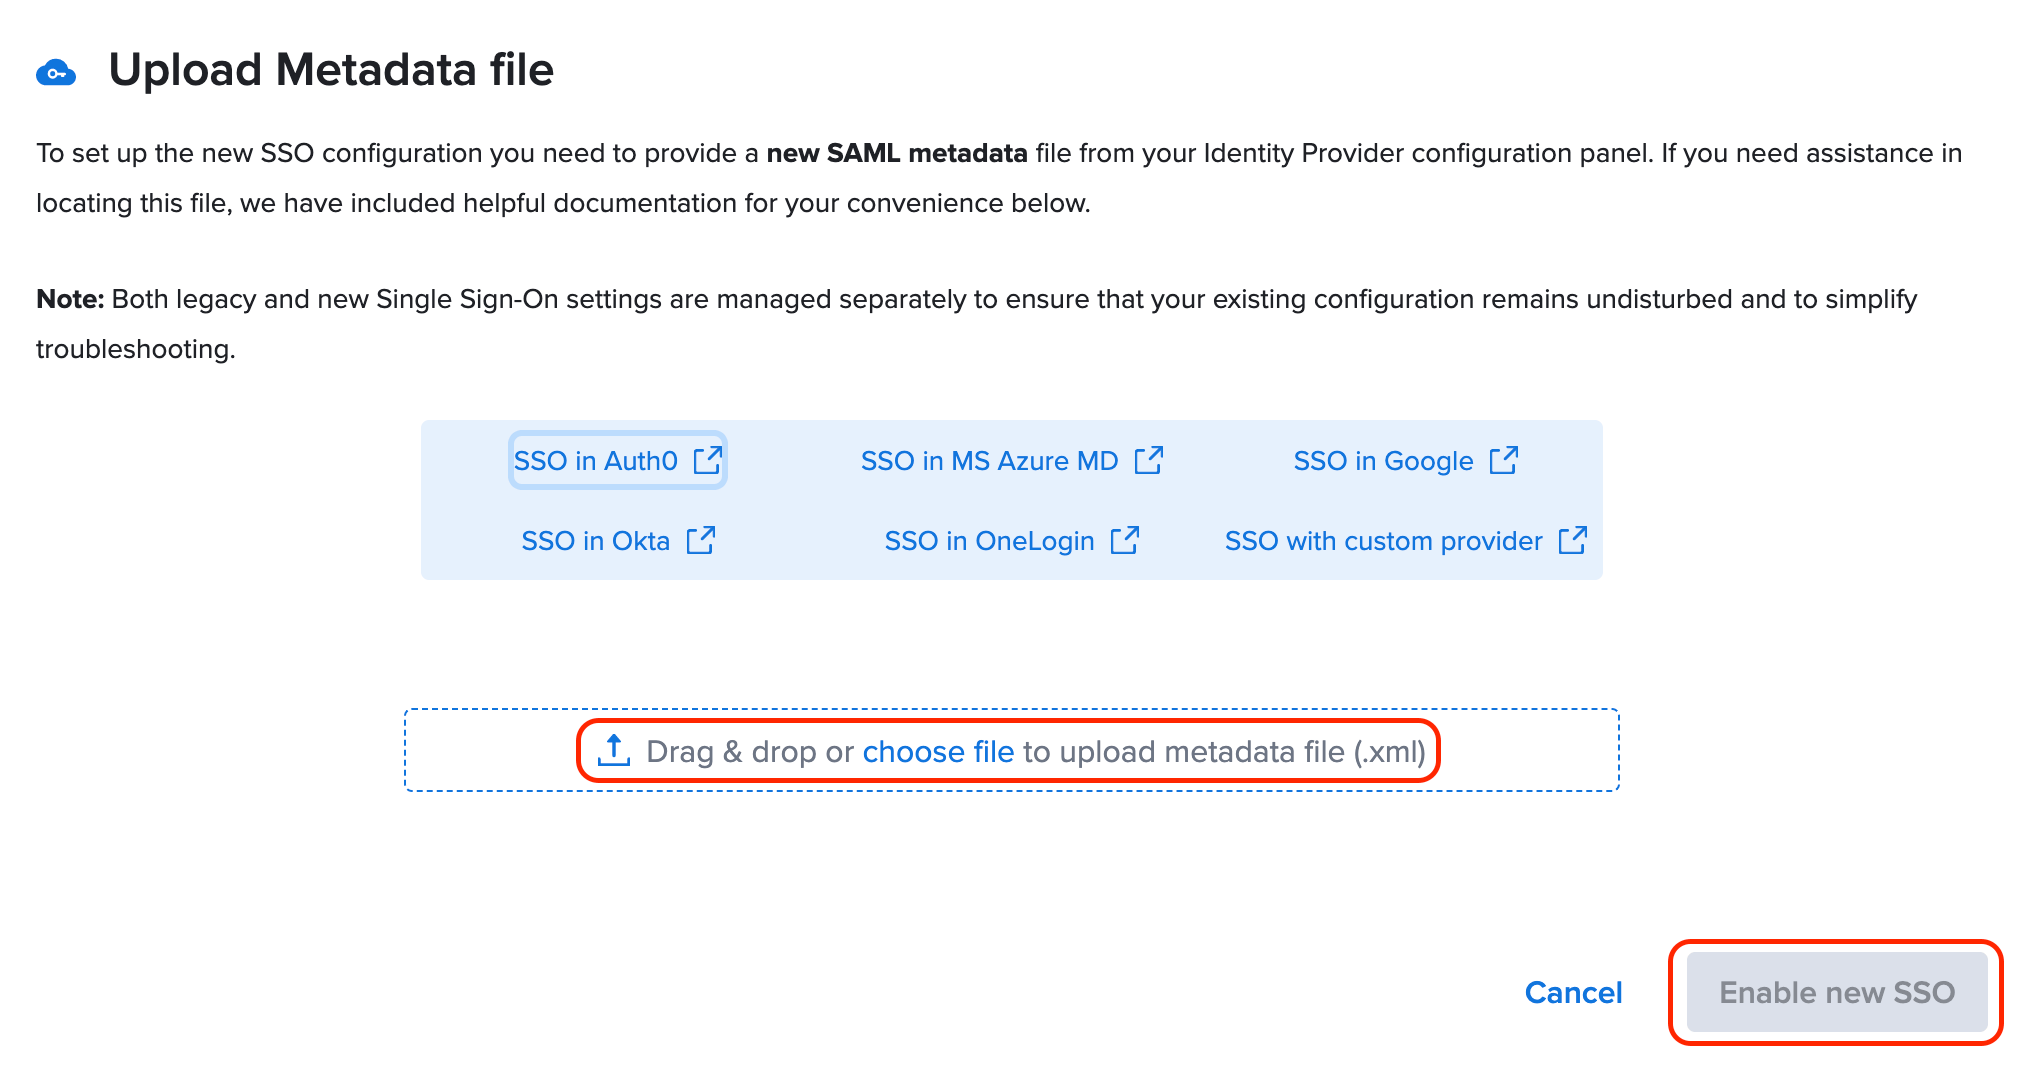Click the external link icon for custom provider

tap(1573, 540)
